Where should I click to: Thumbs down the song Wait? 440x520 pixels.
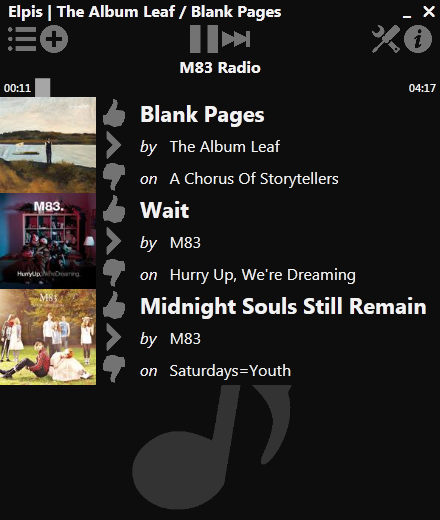(114, 273)
